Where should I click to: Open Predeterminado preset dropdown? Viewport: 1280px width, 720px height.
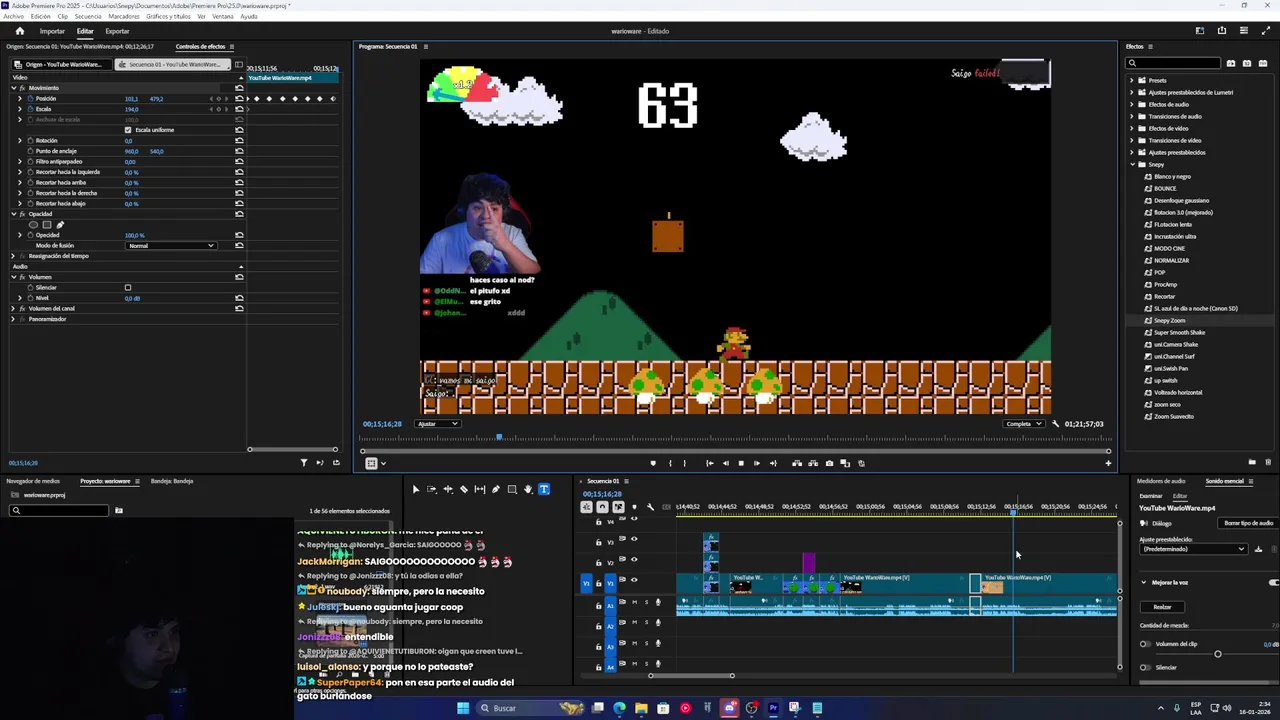(x=1193, y=549)
